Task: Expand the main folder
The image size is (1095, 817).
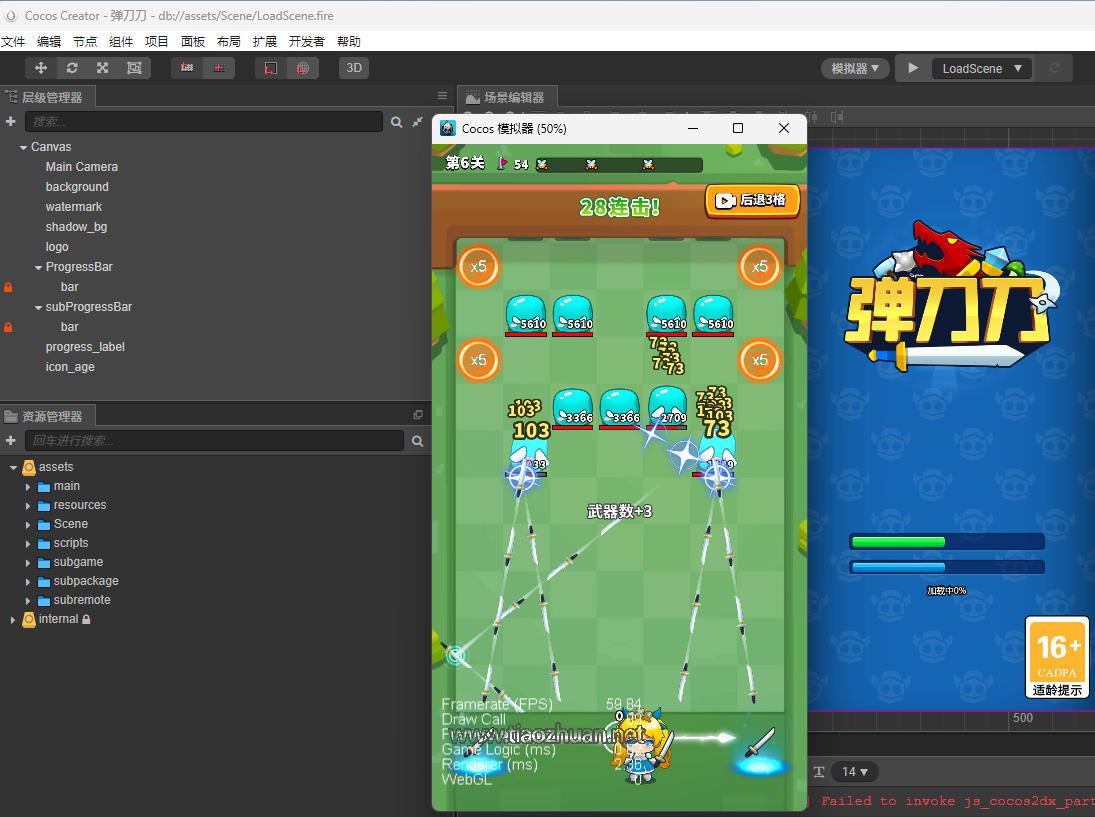Action: [x=28, y=486]
